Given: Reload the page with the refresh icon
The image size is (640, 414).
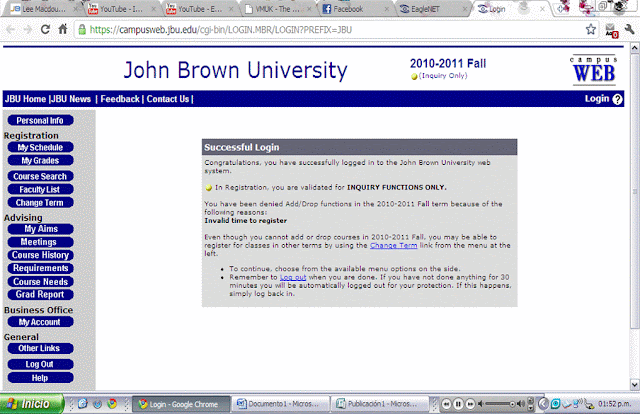Looking at the screenshot, I should click(45, 29).
